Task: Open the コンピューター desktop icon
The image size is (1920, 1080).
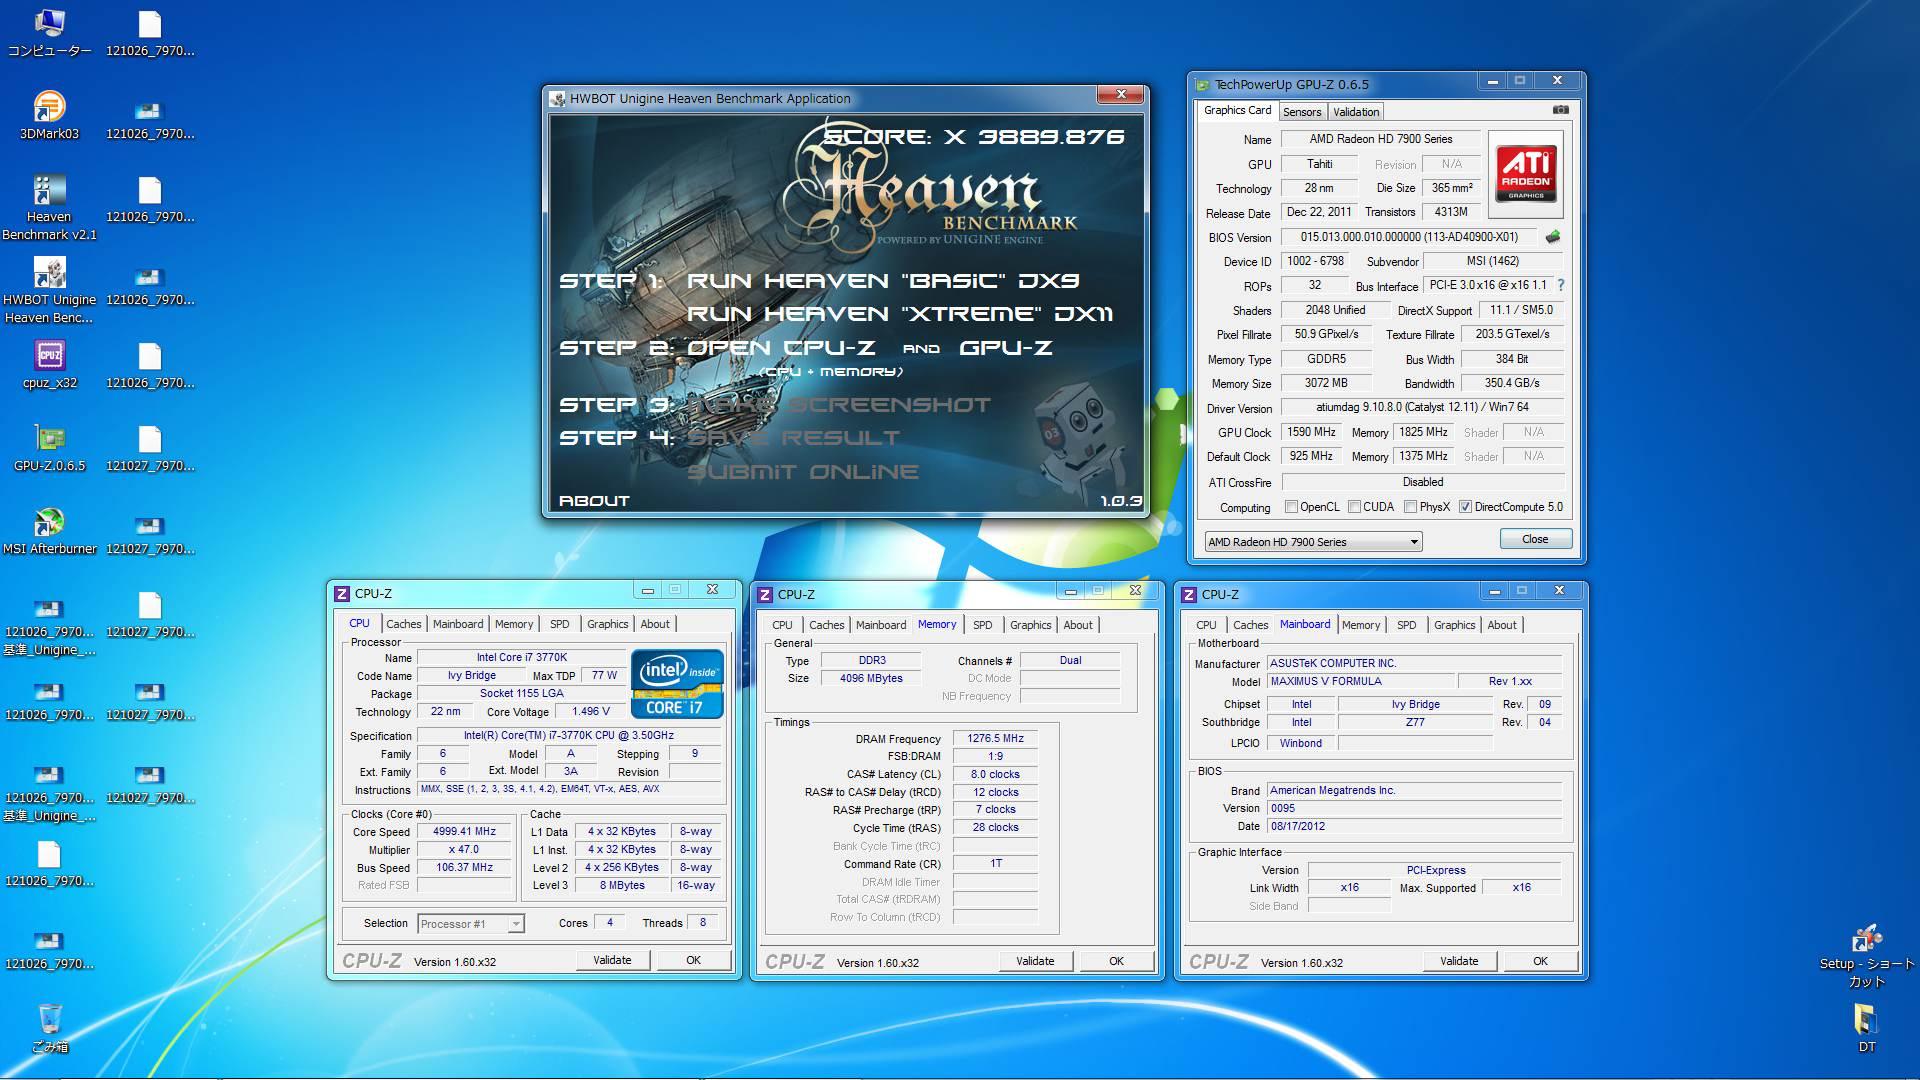Action: tap(49, 33)
